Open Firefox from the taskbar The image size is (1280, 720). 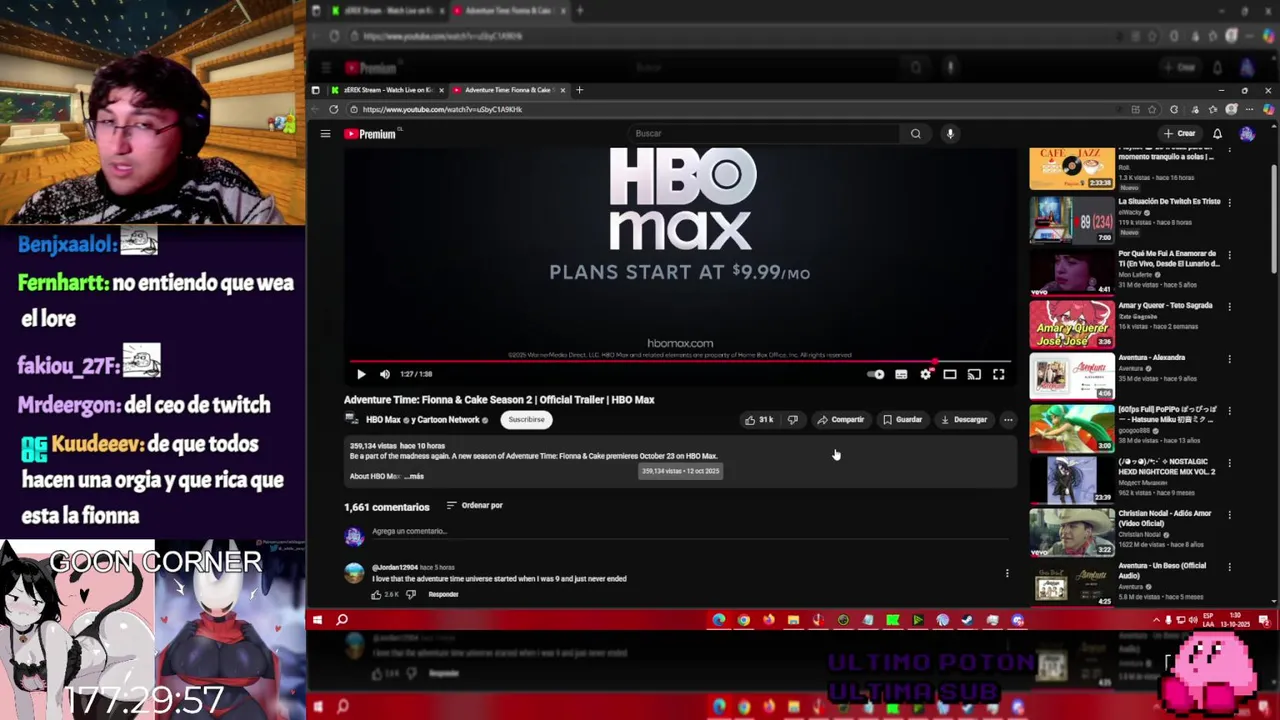tap(768, 620)
